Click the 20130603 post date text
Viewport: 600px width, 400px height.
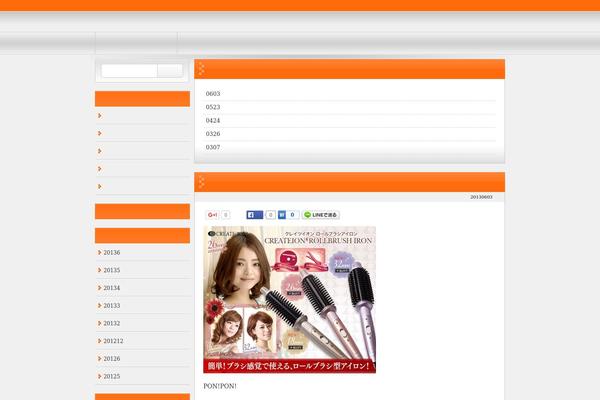pos(481,197)
